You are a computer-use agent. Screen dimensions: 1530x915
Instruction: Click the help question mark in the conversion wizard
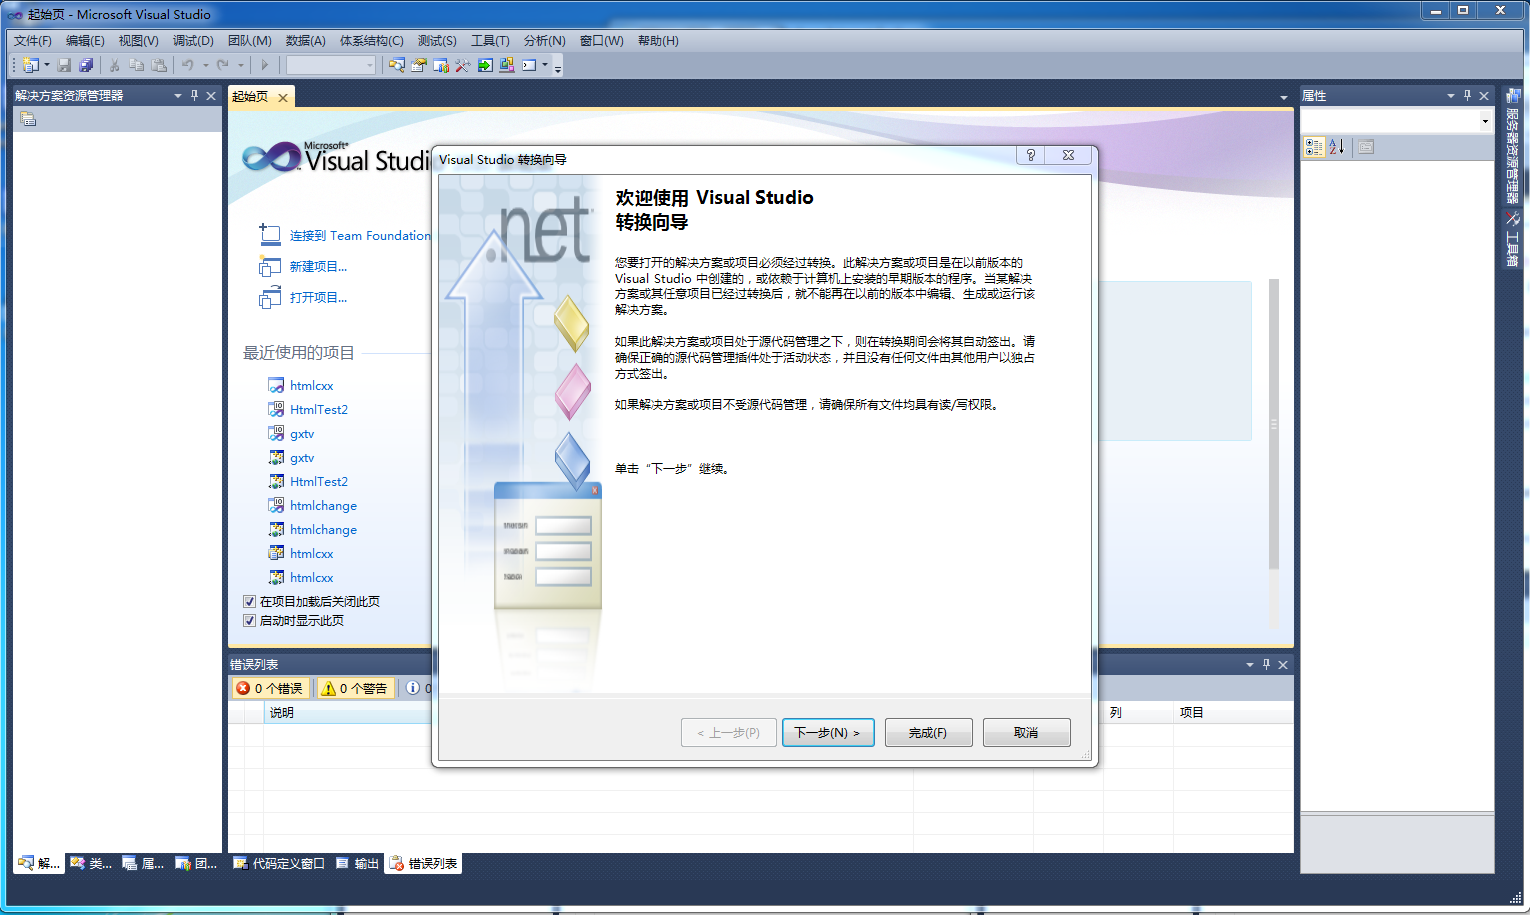(1031, 155)
